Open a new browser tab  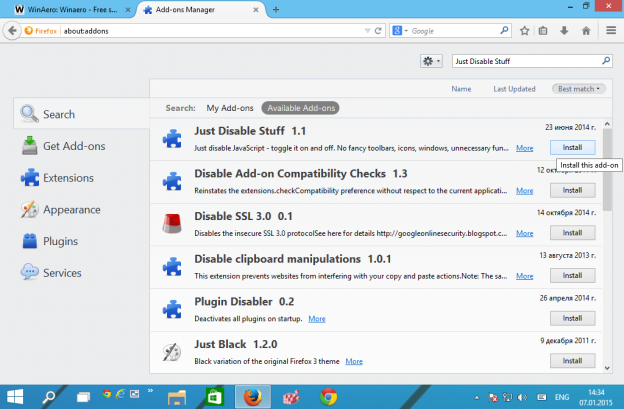coord(276,10)
